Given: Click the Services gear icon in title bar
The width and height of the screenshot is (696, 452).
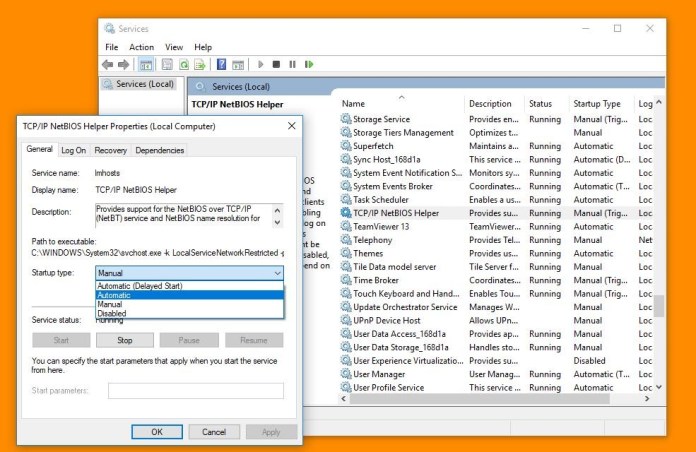Looking at the screenshot, I should (x=109, y=29).
